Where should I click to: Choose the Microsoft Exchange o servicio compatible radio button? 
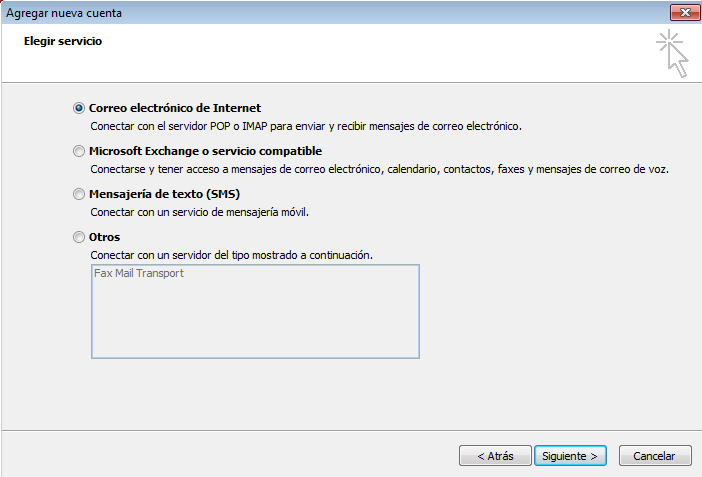tap(79, 151)
